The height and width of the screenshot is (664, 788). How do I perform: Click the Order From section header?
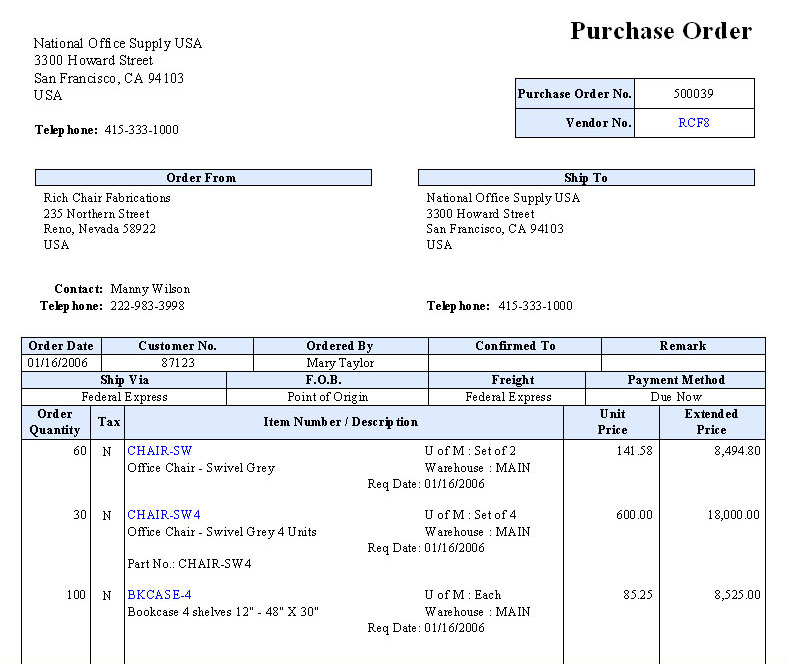(202, 178)
